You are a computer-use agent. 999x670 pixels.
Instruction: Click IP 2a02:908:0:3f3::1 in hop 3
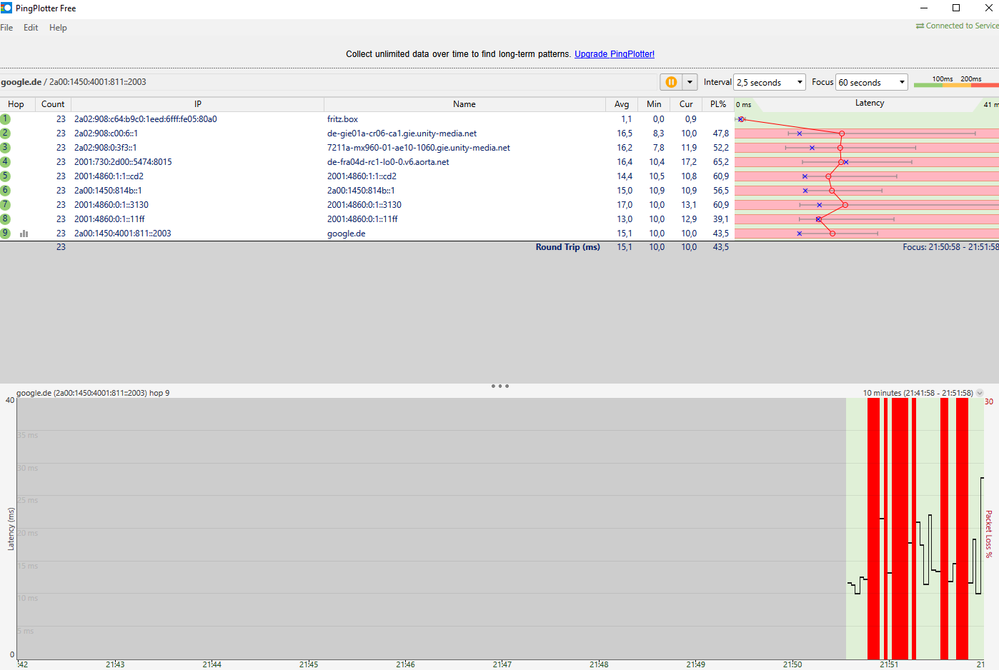tap(105, 148)
